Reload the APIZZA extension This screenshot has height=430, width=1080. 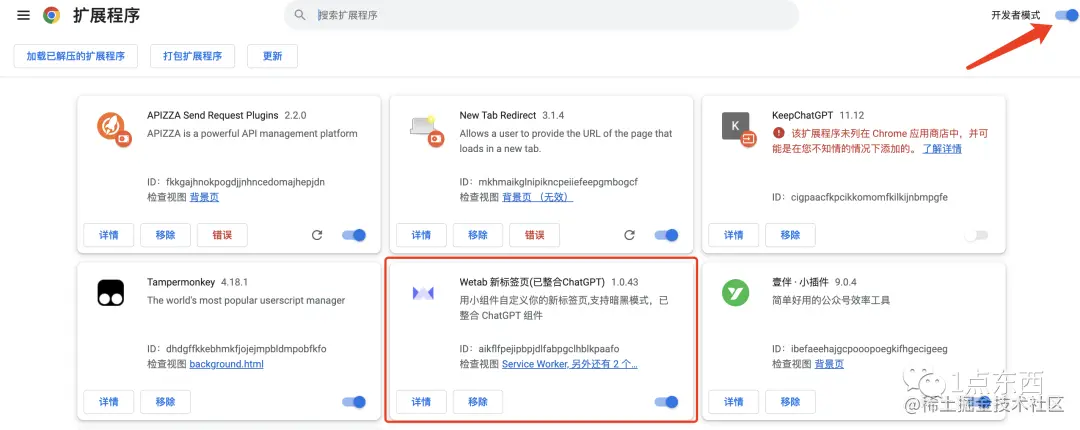pyautogui.click(x=317, y=235)
